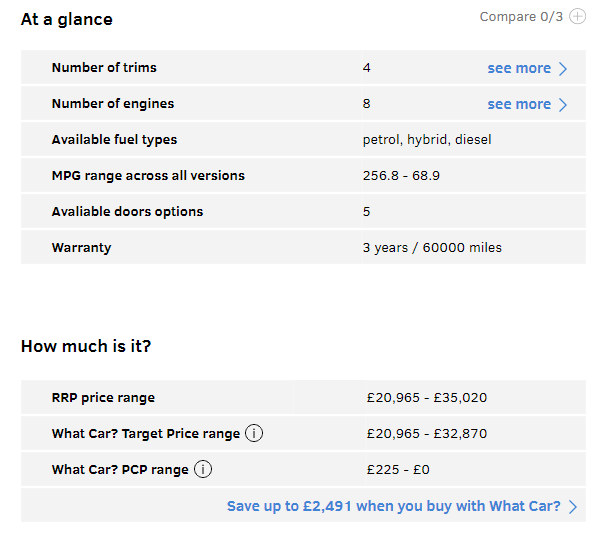Open info icon beside Target Price range

click(x=254, y=433)
